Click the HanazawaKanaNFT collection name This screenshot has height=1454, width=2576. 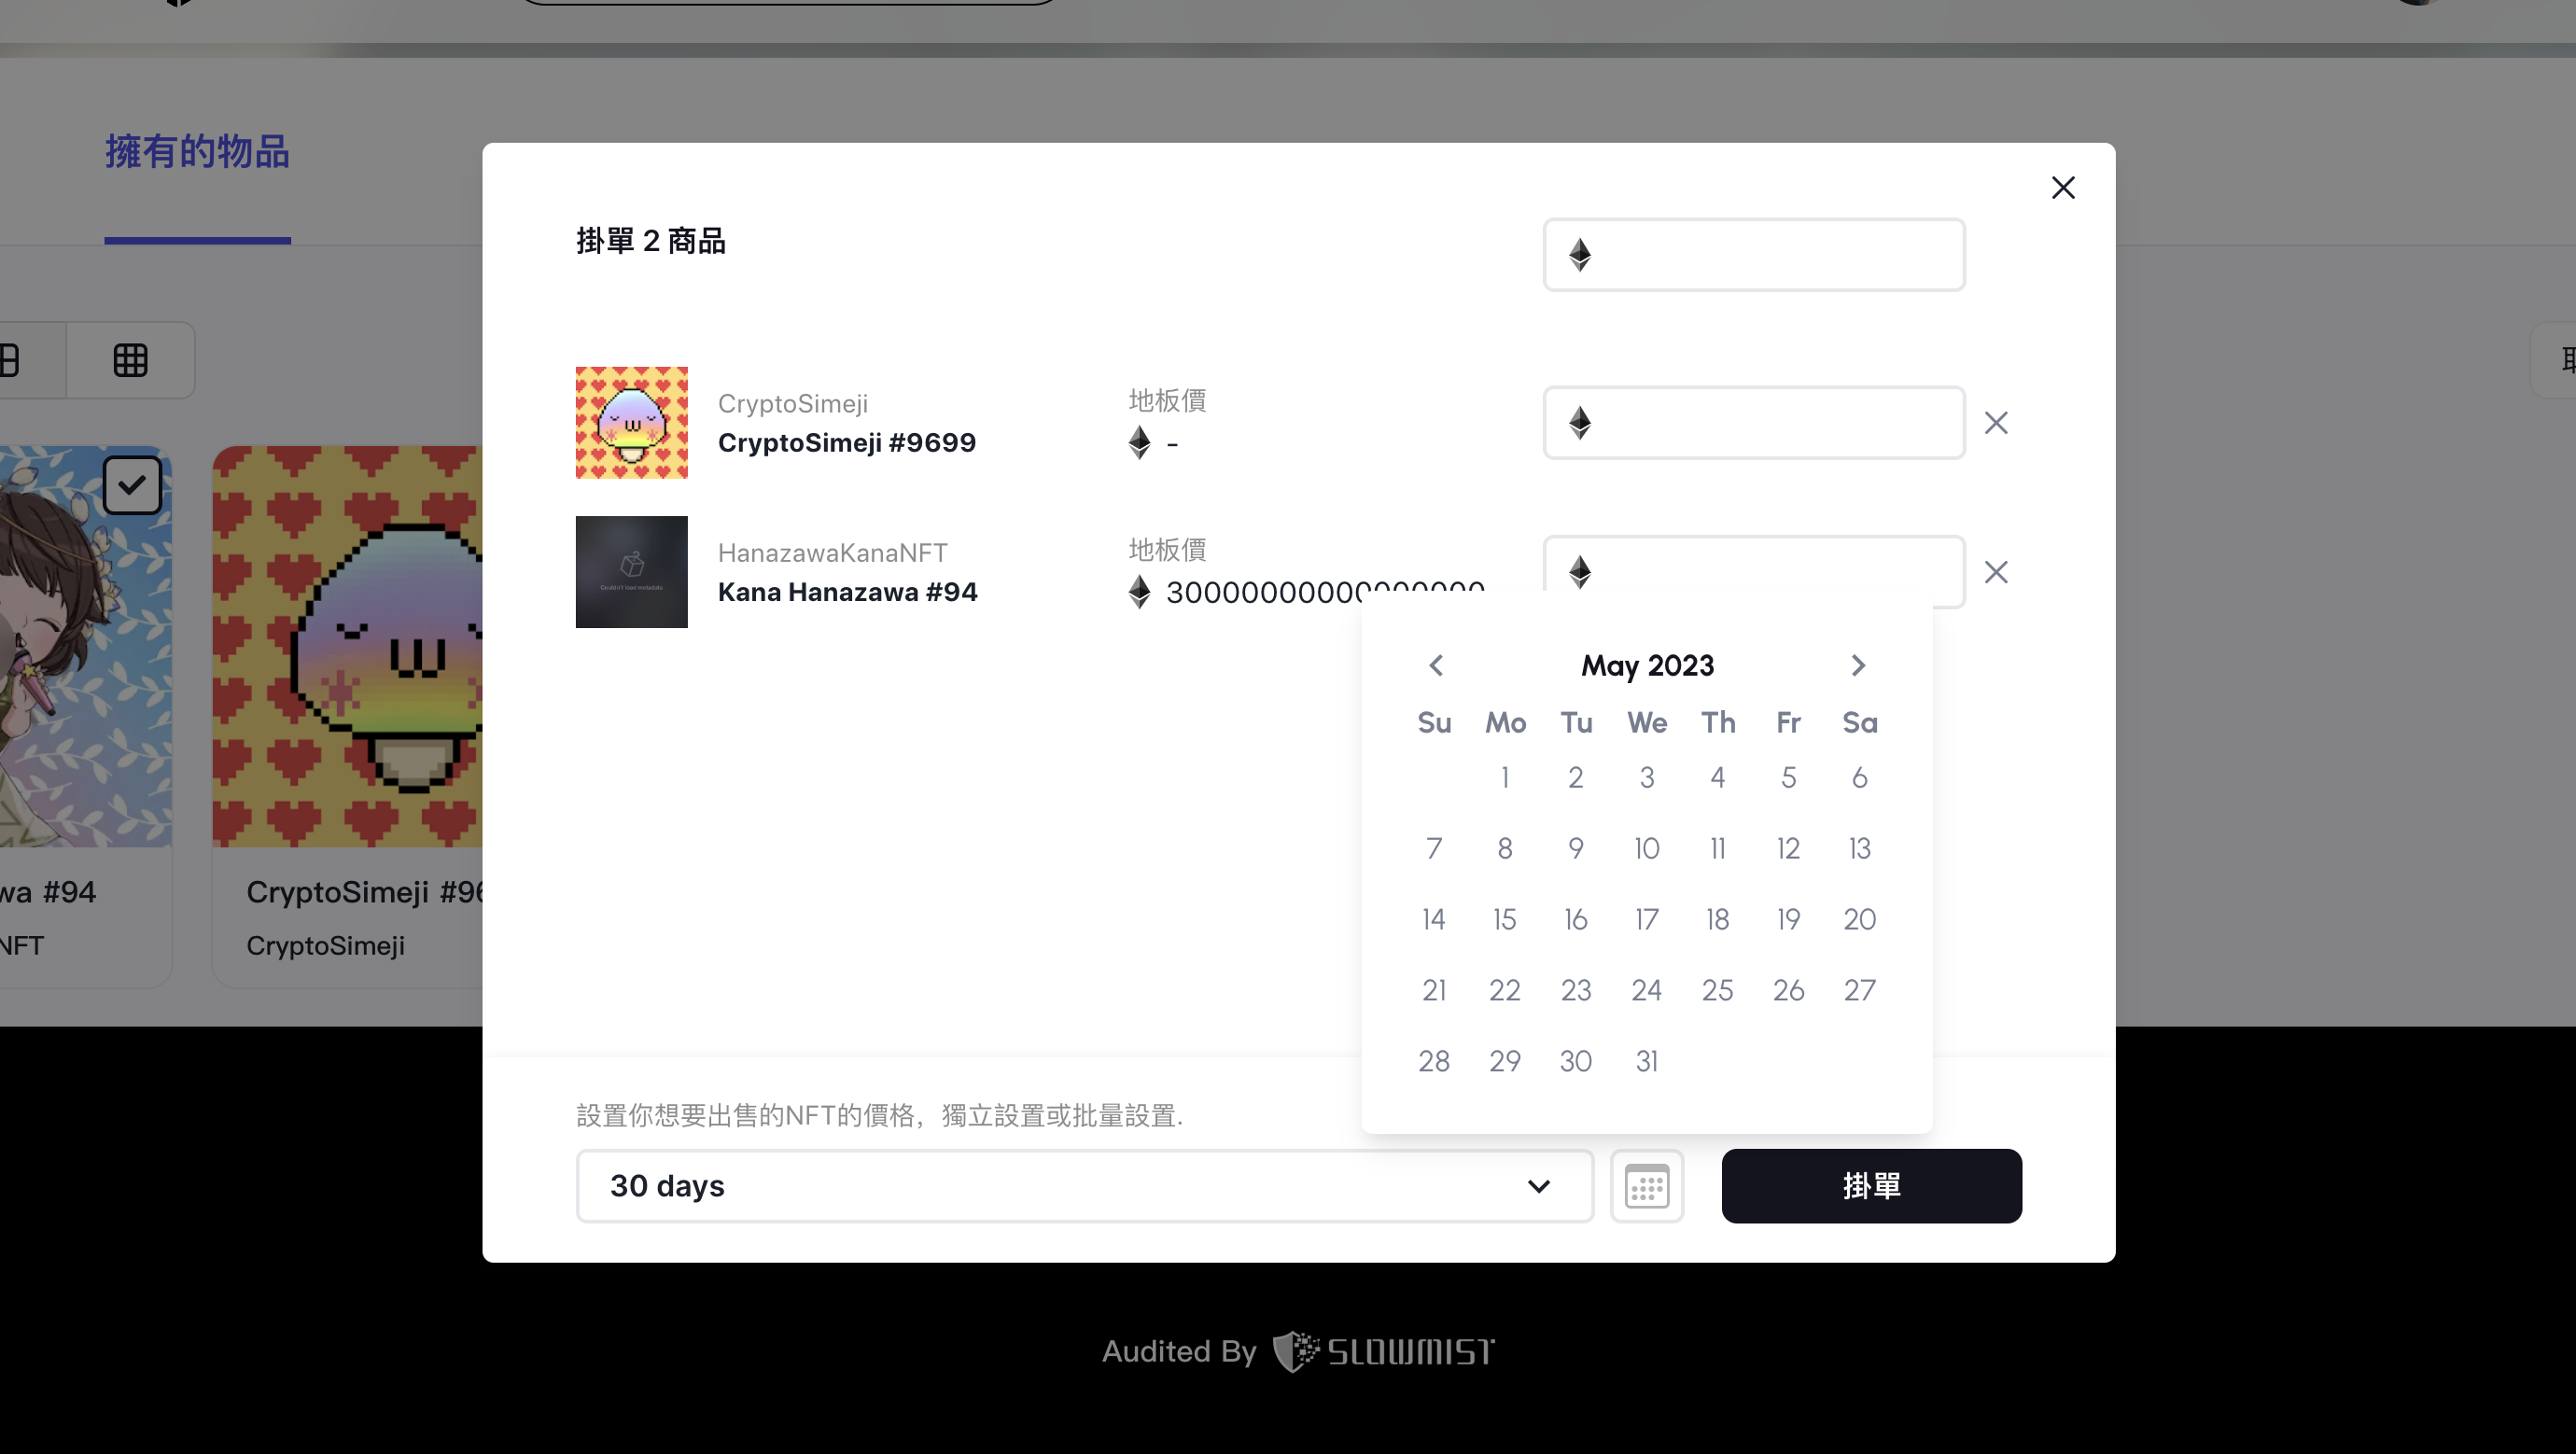point(833,553)
